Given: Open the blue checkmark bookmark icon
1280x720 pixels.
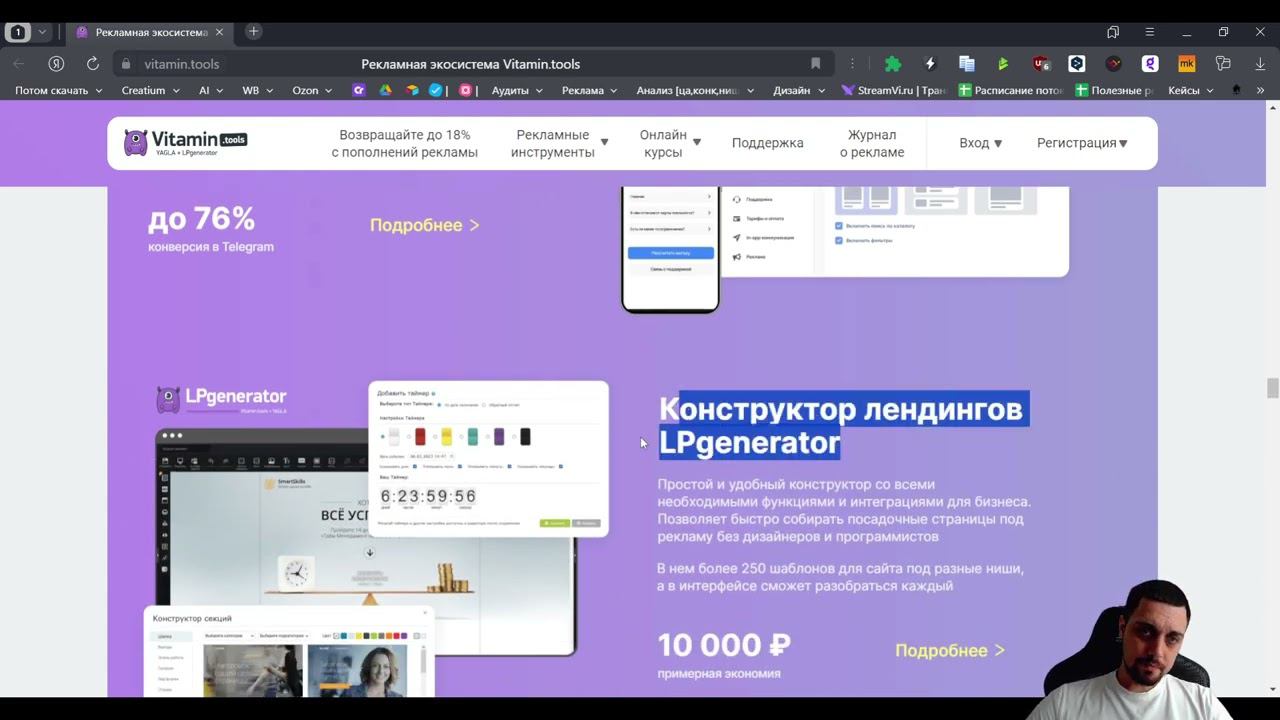Looking at the screenshot, I should click(x=436, y=90).
